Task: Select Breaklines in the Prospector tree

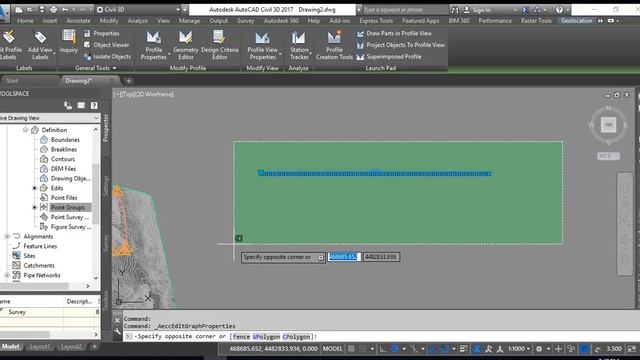Action: 64,149
